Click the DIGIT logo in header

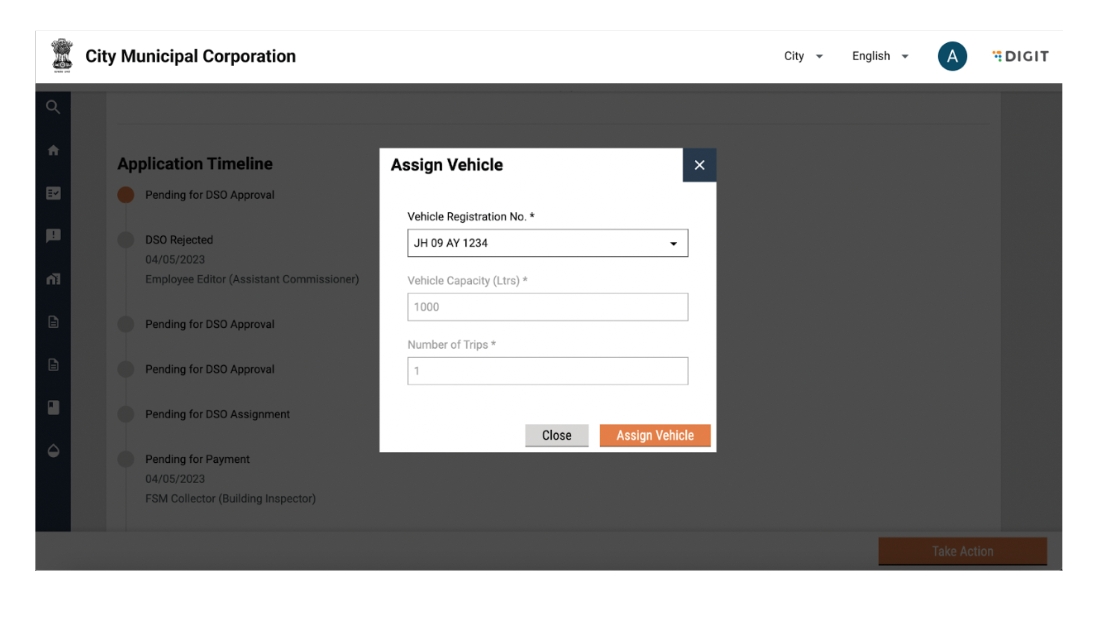1020,57
